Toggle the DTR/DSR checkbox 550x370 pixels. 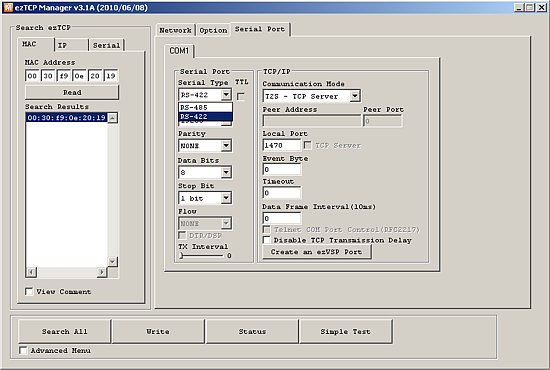click(182, 235)
